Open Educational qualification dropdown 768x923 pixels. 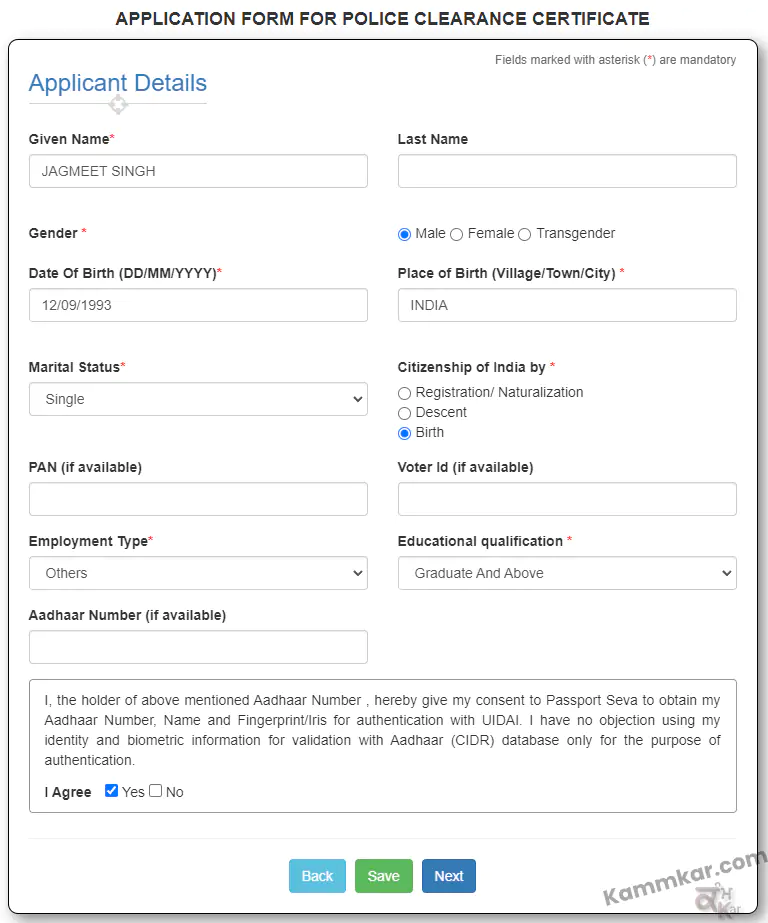click(x=567, y=573)
